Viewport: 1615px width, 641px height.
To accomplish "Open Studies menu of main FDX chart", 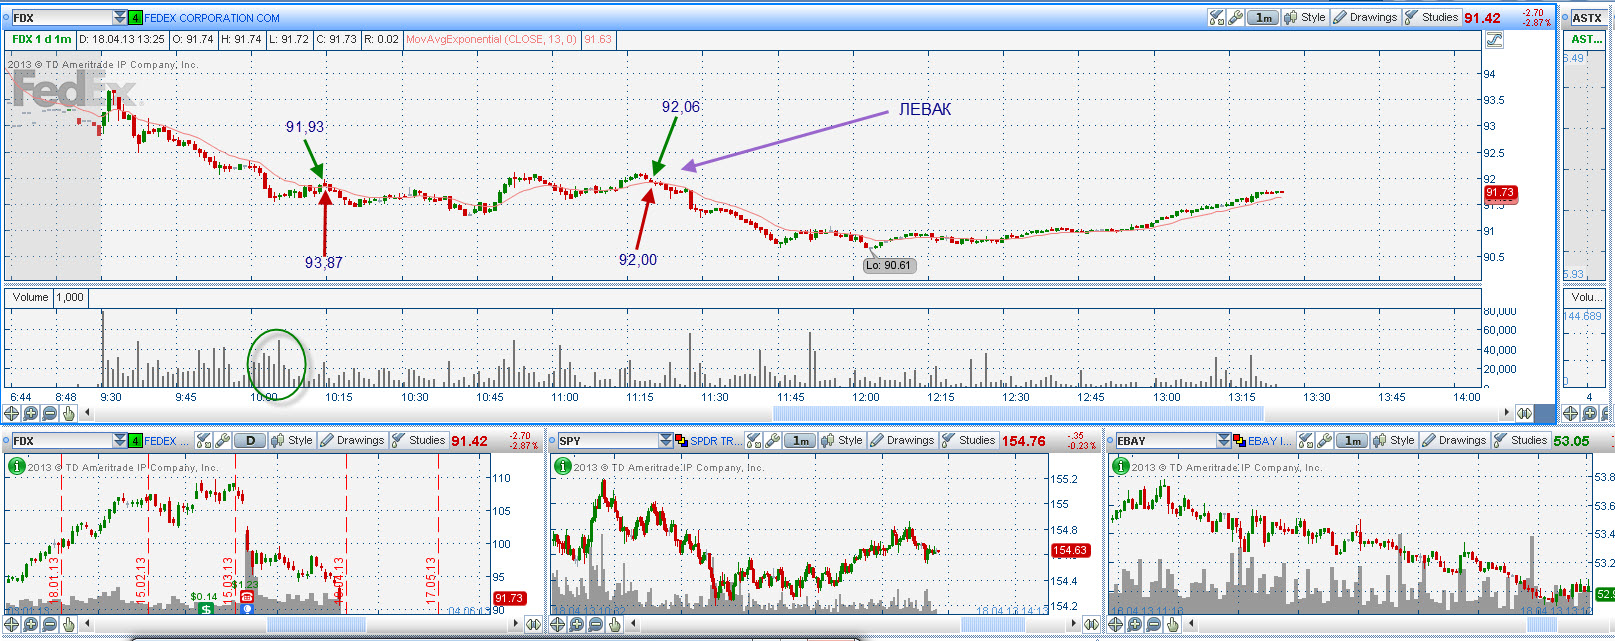I will (x=1432, y=17).
